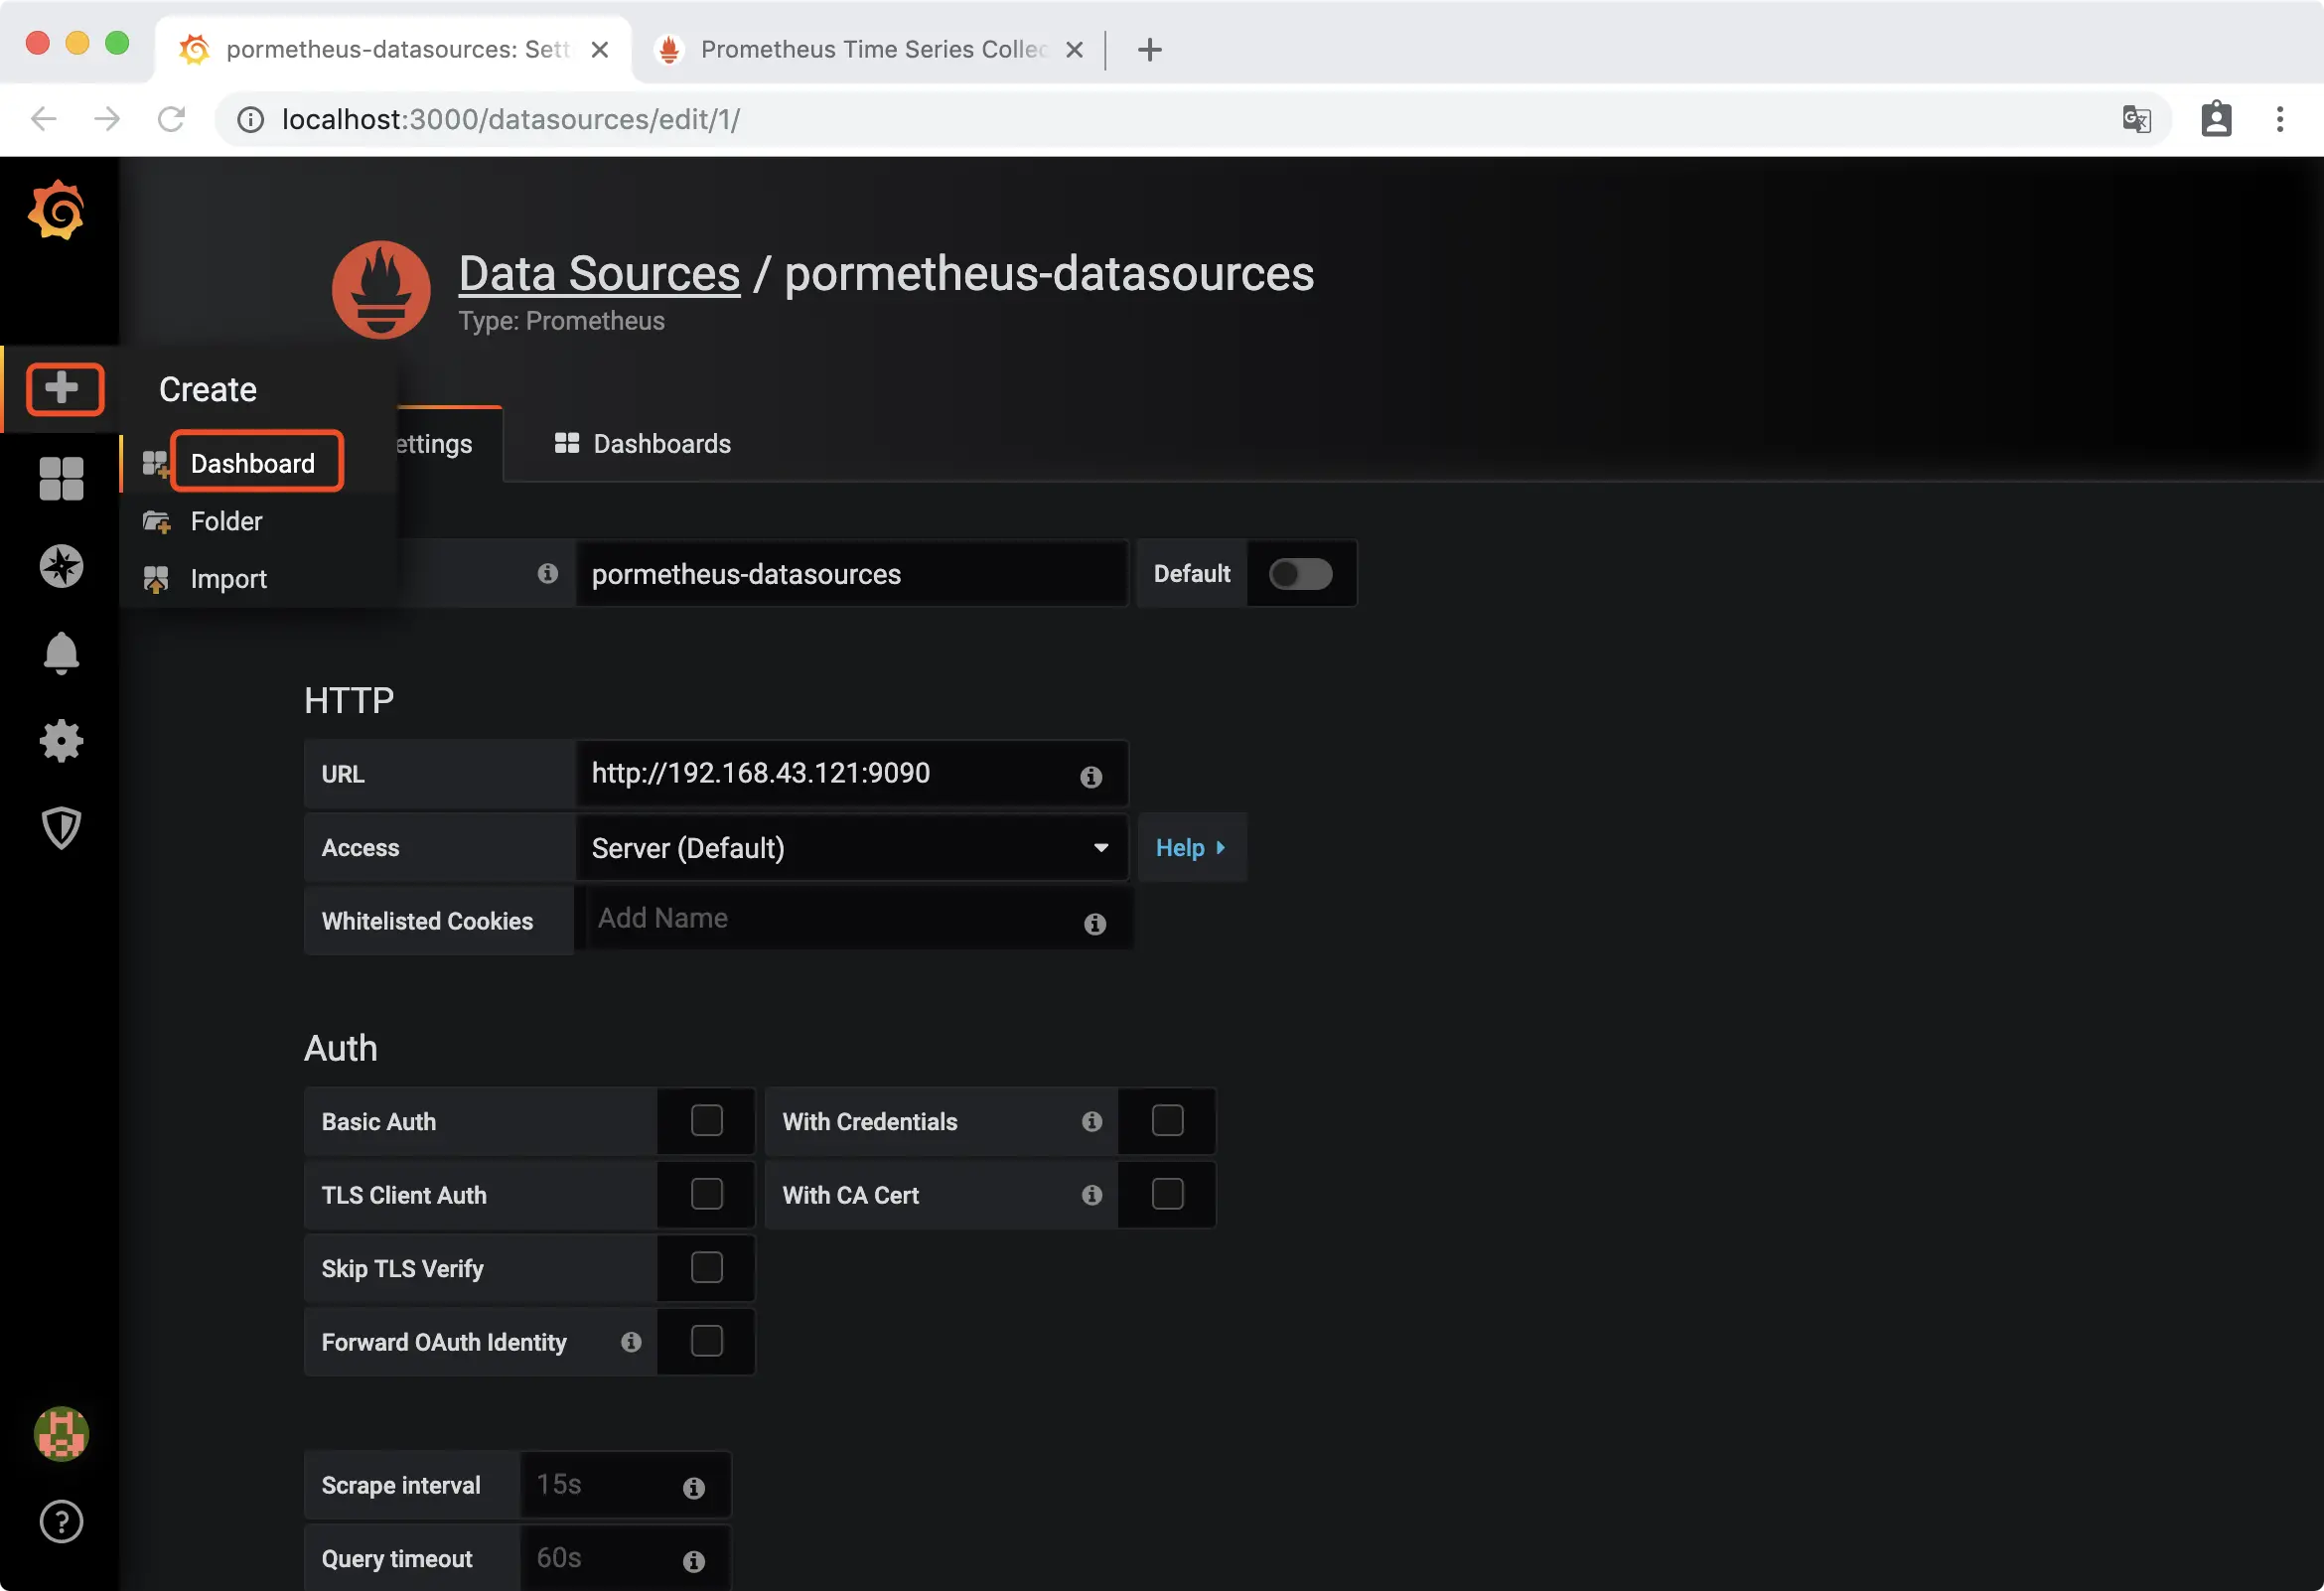Toggle the Default data source switch
The width and height of the screenshot is (2324, 1591).
tap(1300, 574)
